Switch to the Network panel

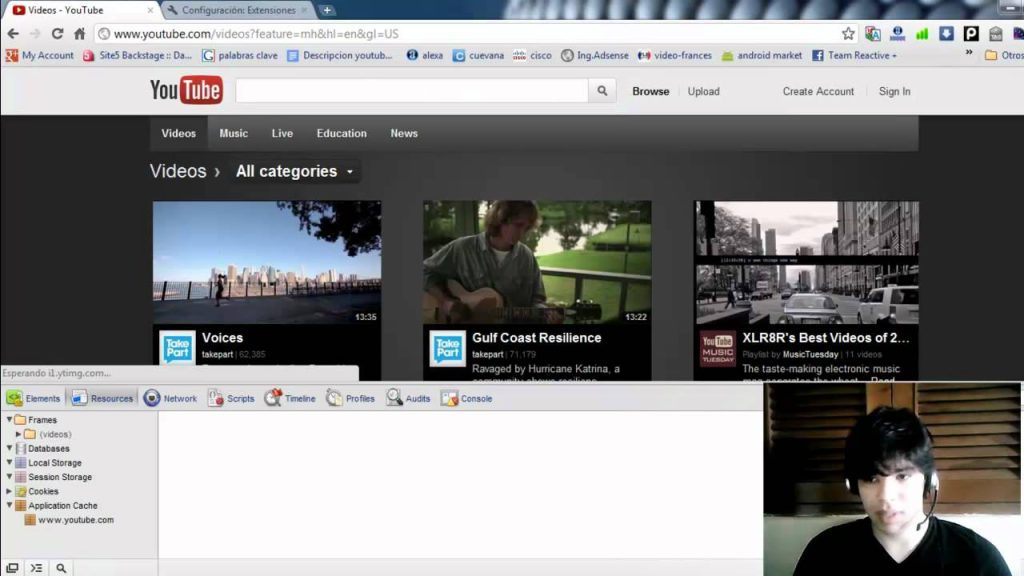tap(170, 398)
